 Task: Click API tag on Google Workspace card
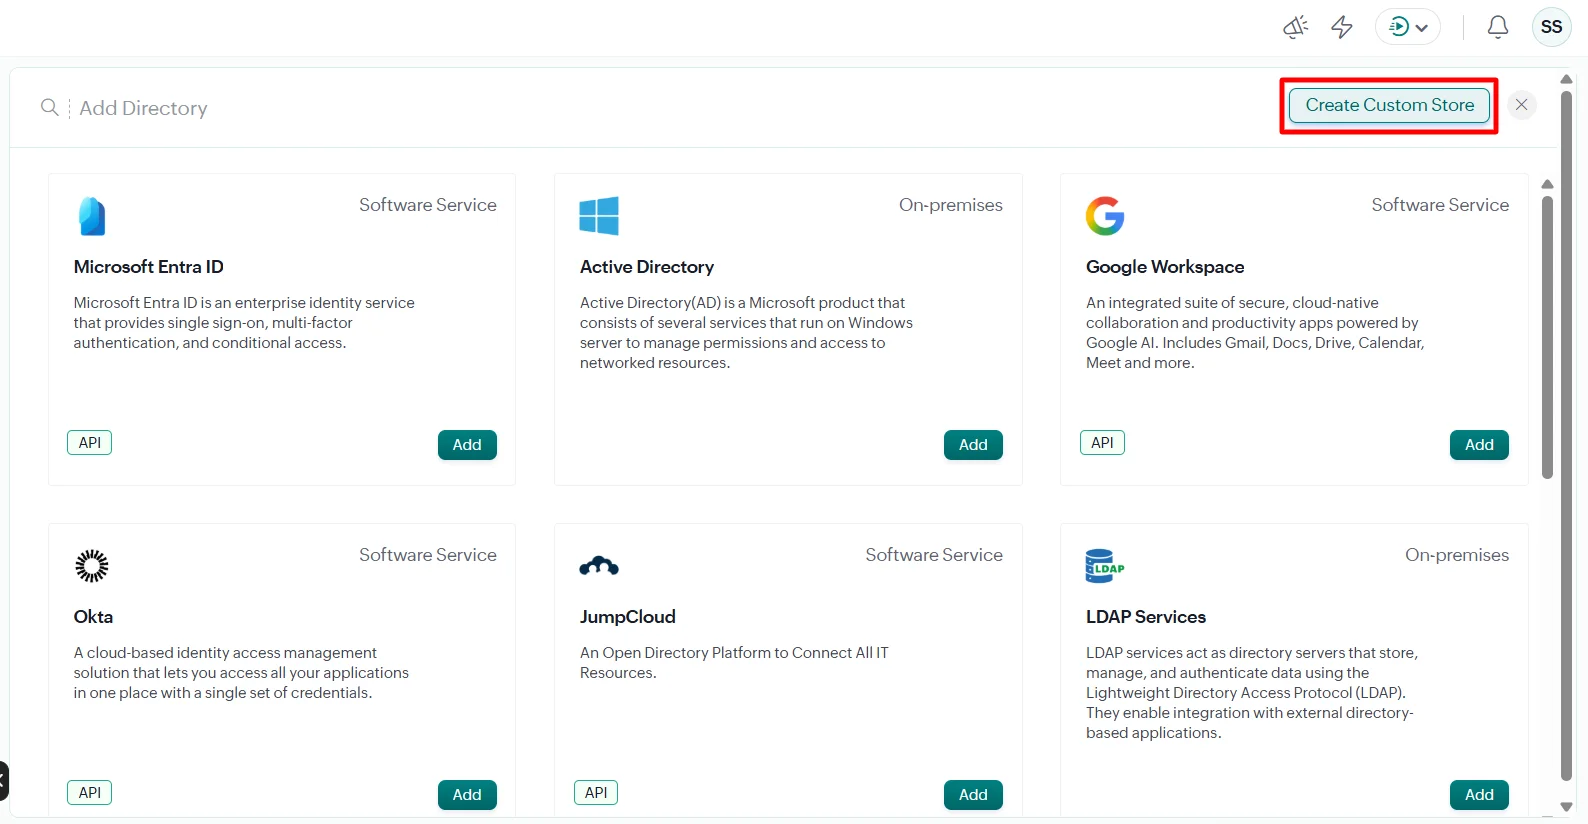1102,443
